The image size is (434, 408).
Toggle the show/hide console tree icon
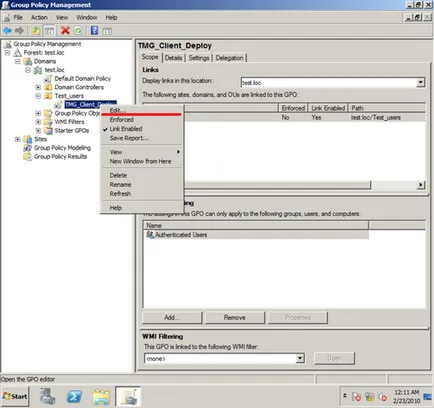click(x=49, y=31)
